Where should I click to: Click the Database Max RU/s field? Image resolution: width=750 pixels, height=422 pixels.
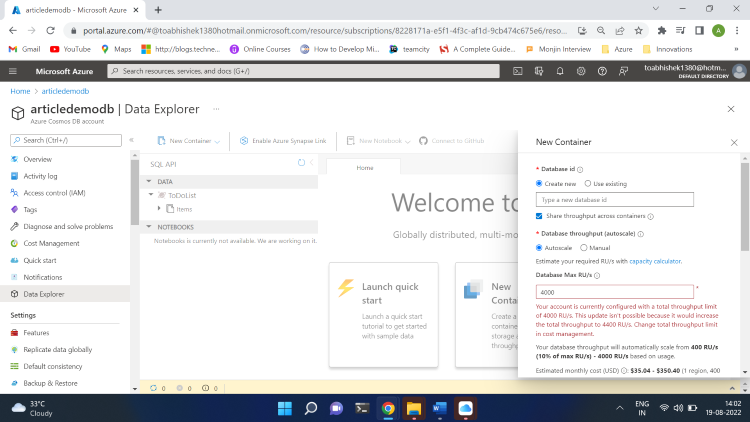point(615,292)
